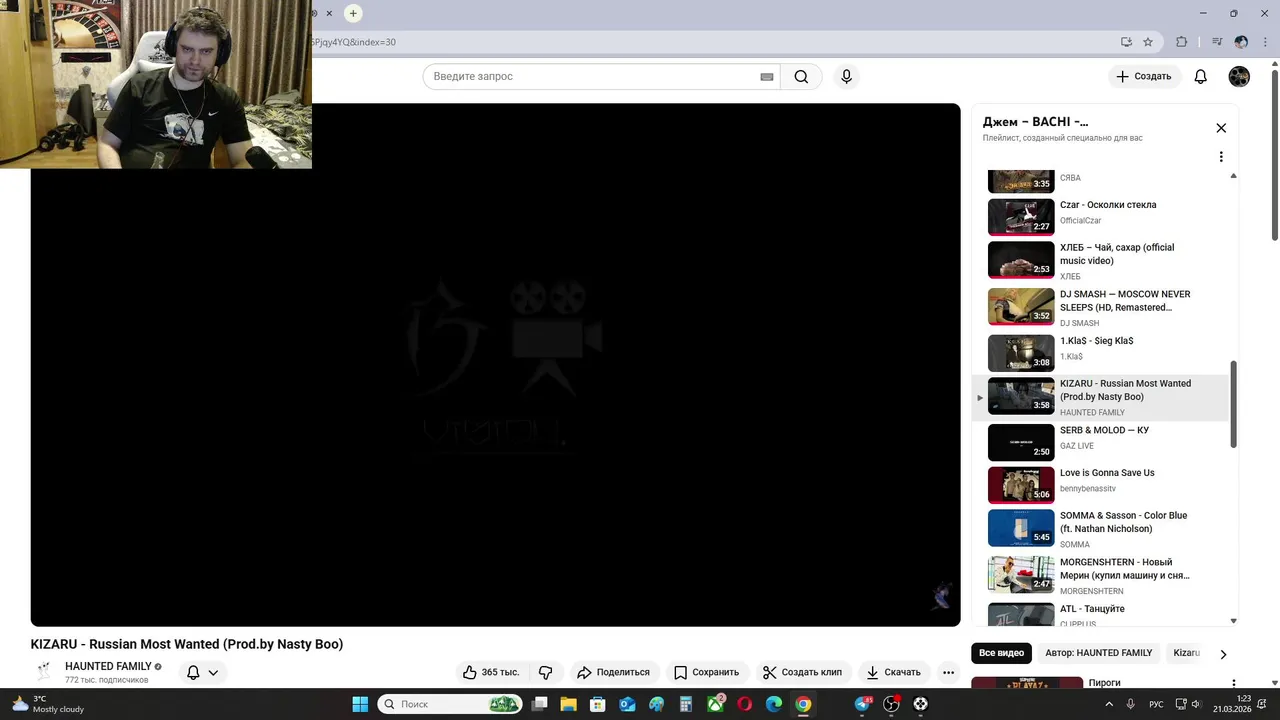
Task: Dislike the video with thumbs-down
Action: [546, 673]
